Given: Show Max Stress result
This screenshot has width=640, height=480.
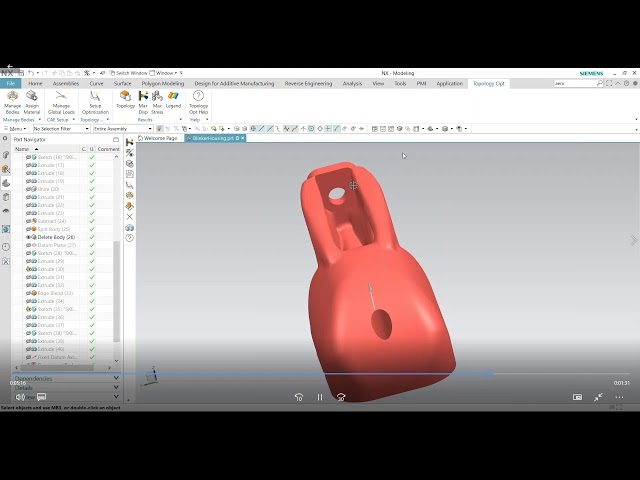Looking at the screenshot, I should (157, 102).
